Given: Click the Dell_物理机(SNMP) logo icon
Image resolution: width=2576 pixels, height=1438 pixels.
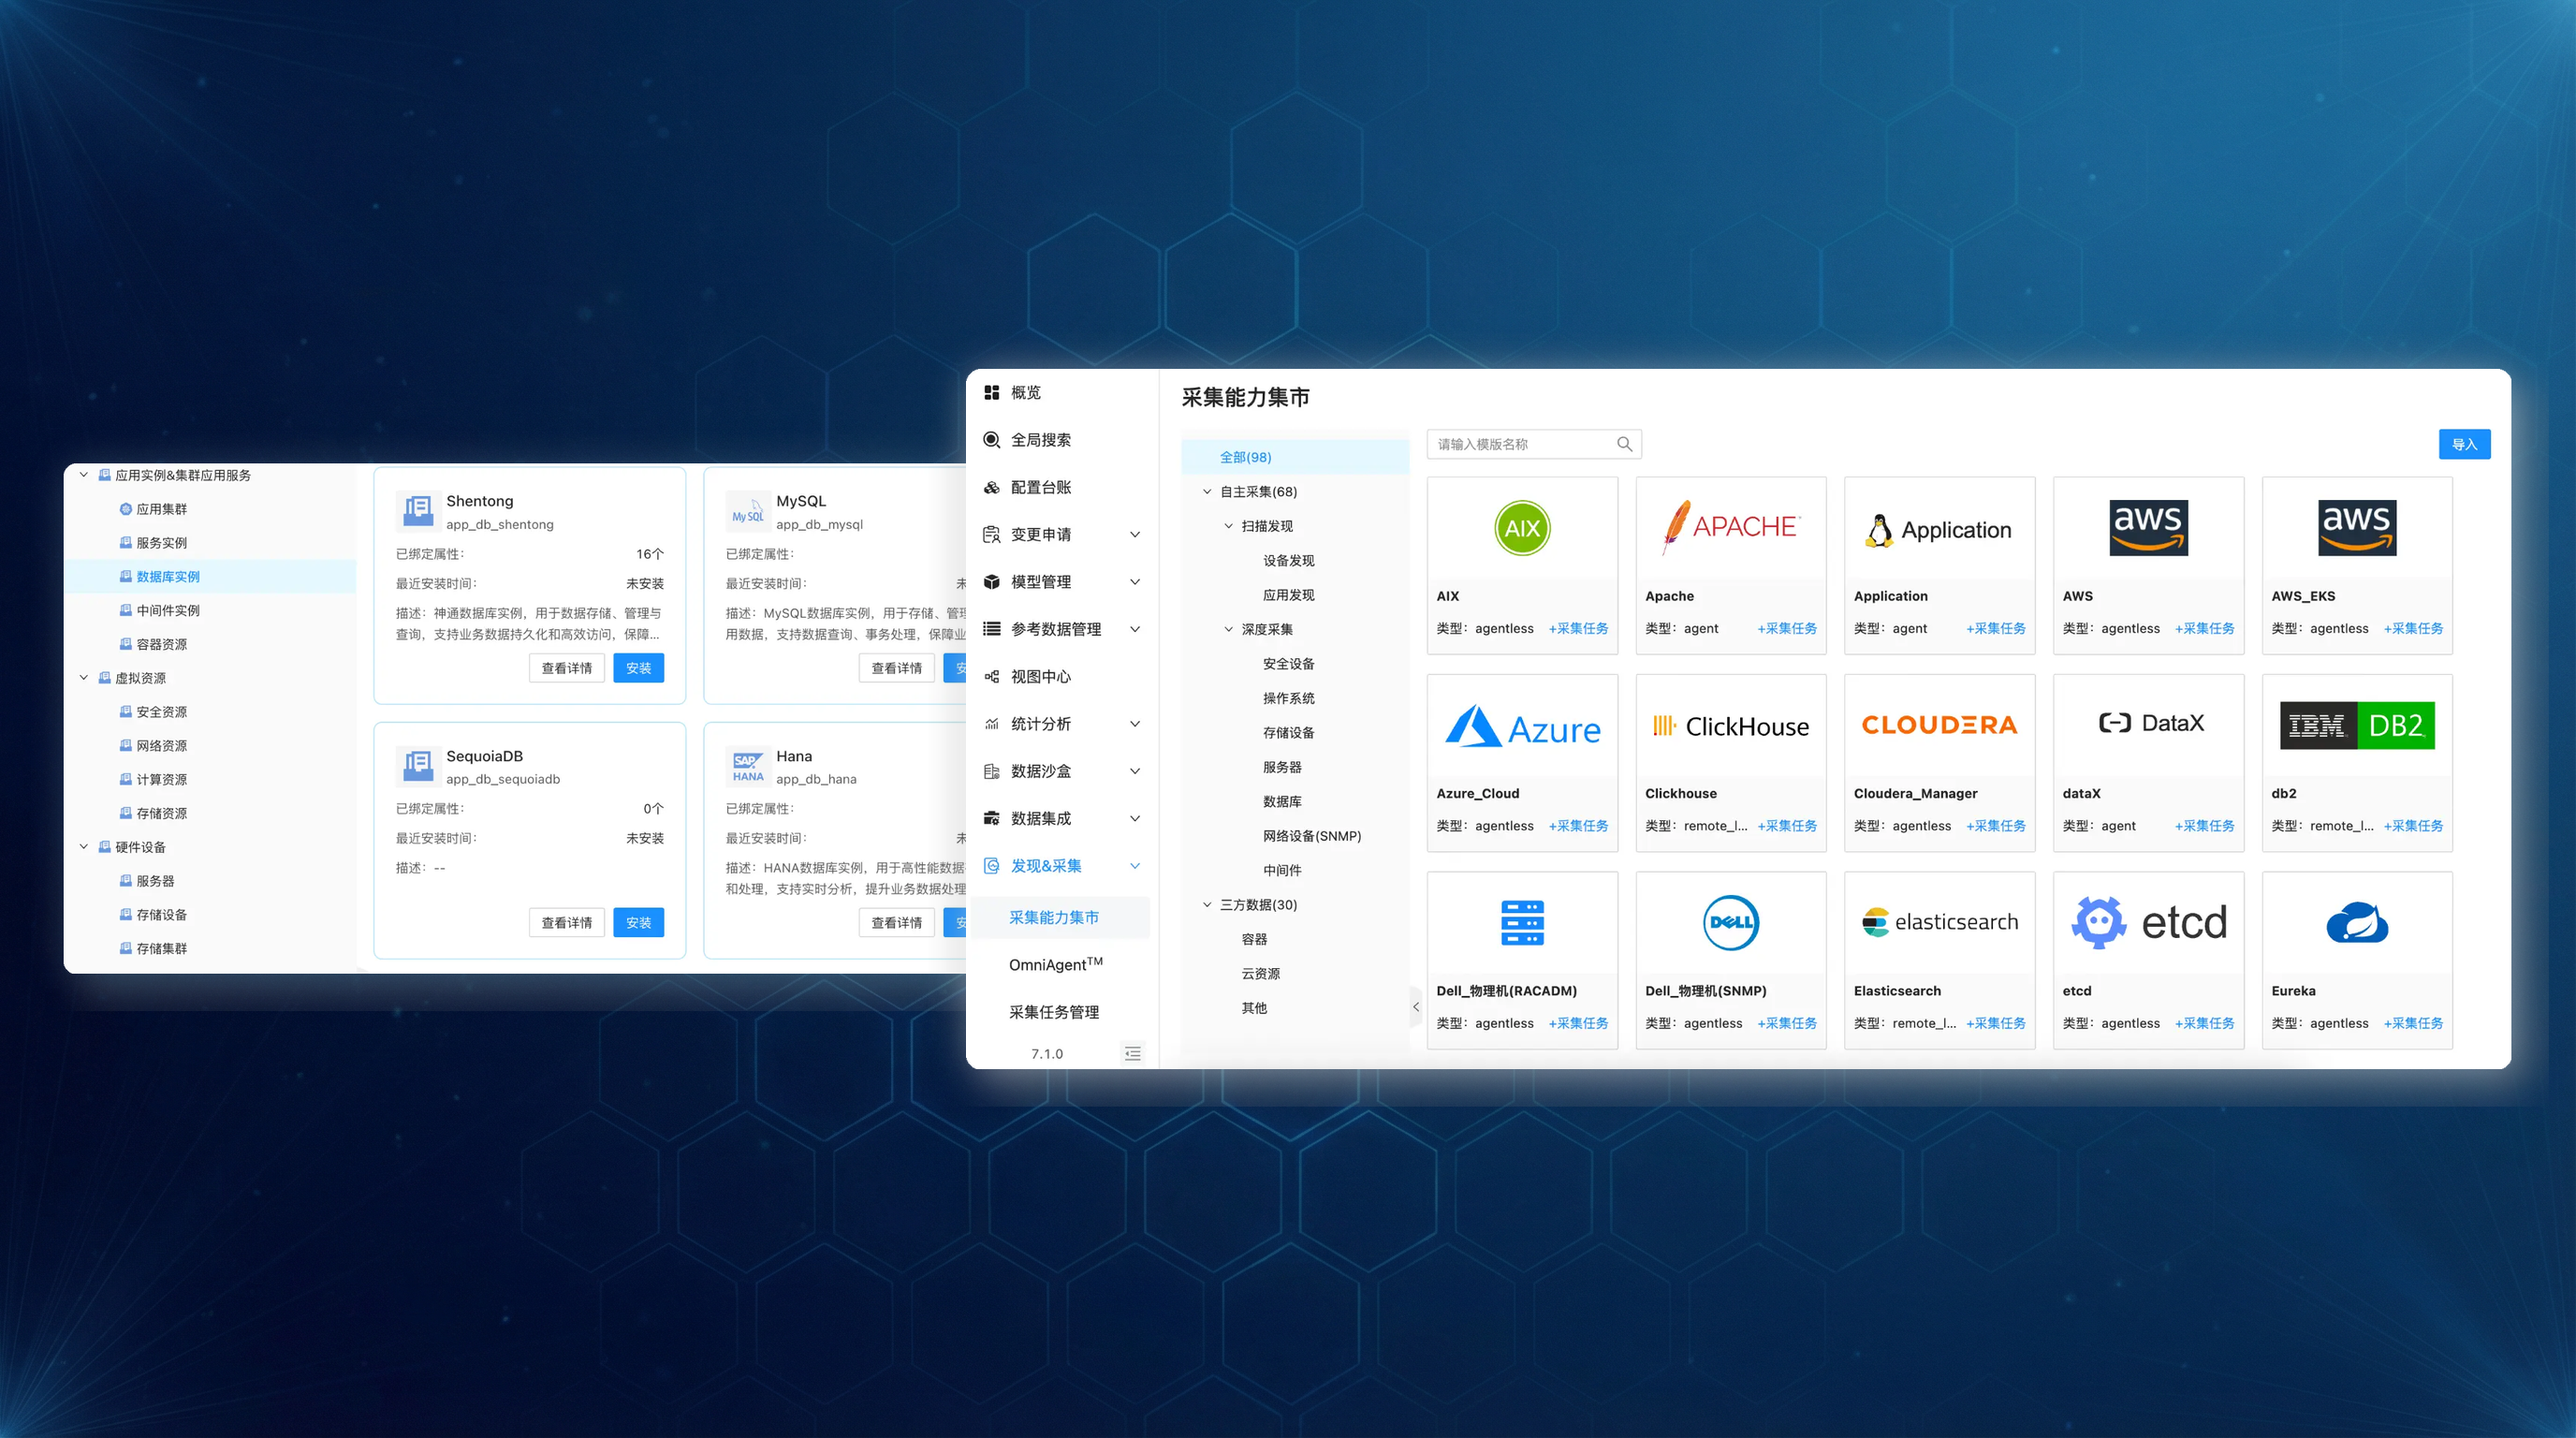Looking at the screenshot, I should (x=1730, y=922).
